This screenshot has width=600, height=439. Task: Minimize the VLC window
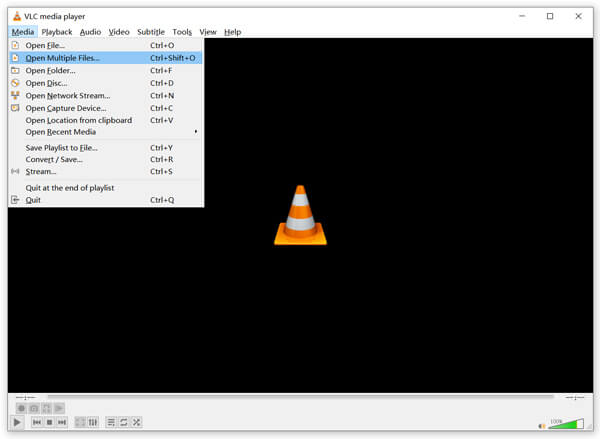pyautogui.click(x=522, y=16)
